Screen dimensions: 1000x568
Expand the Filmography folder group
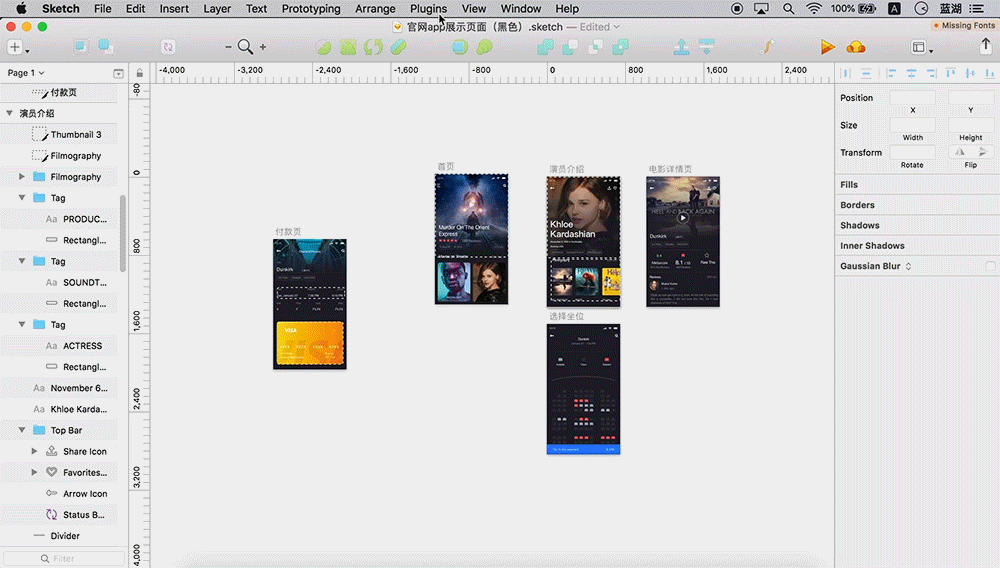22,177
